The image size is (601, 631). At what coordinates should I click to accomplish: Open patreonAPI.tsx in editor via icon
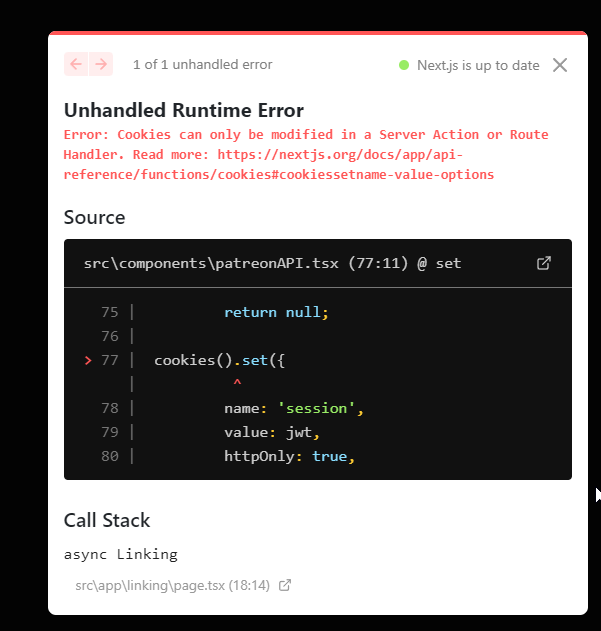coord(544,263)
